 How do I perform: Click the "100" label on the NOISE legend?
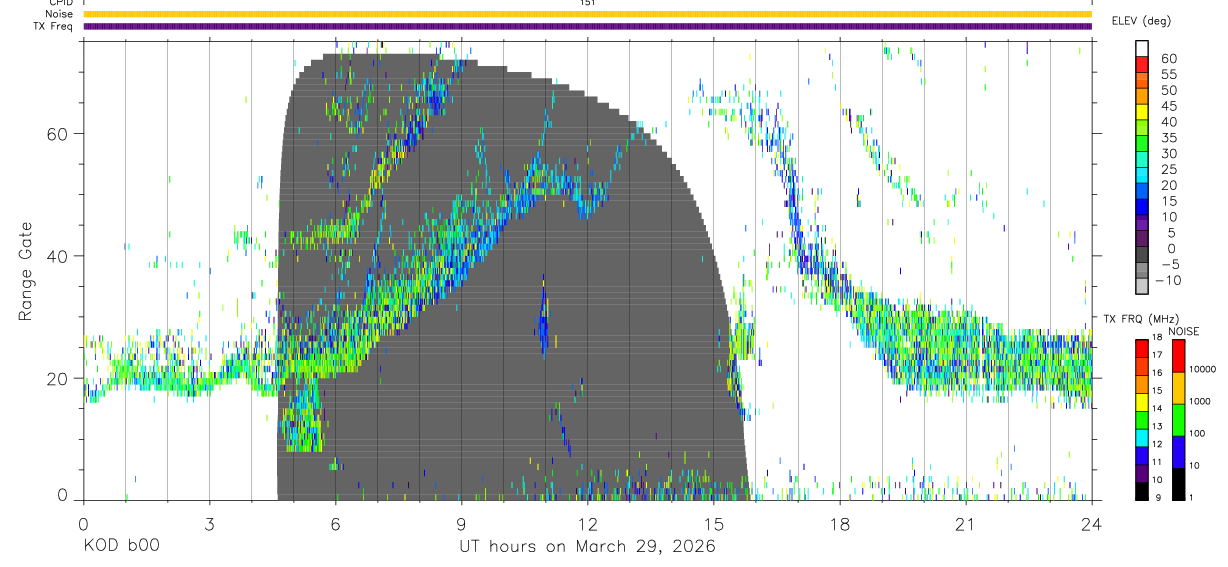[x=1199, y=433]
